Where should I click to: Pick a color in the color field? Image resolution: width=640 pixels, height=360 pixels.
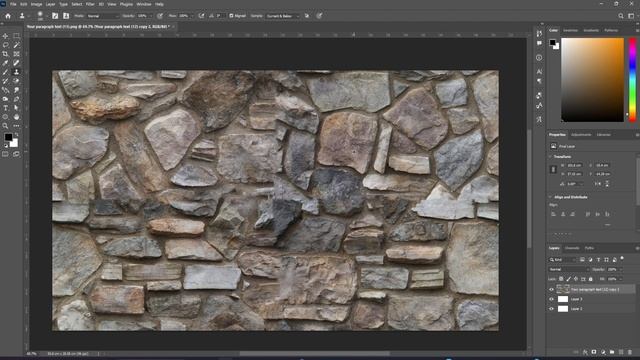point(593,80)
